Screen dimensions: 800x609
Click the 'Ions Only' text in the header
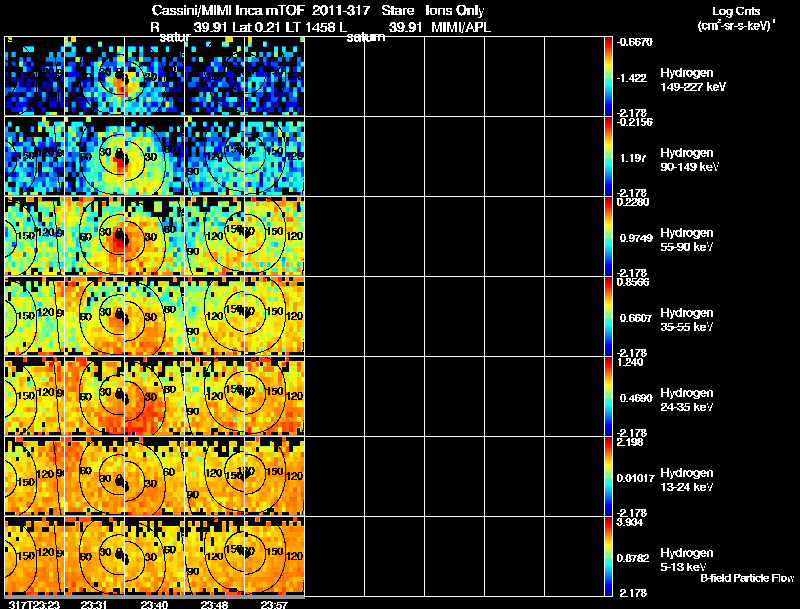(x=455, y=11)
